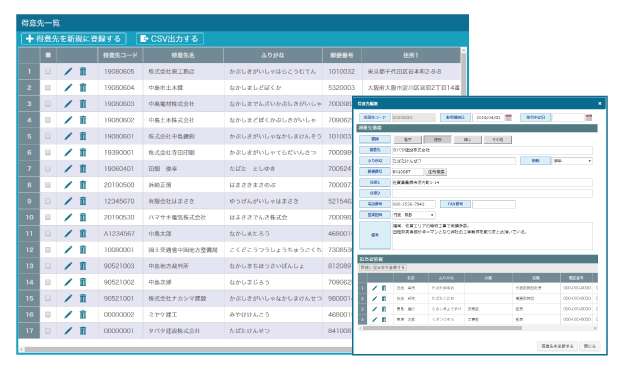Screen dimensions: 625x372
Task: Click 中島市土木課 customer name cell
Action: point(183,88)
